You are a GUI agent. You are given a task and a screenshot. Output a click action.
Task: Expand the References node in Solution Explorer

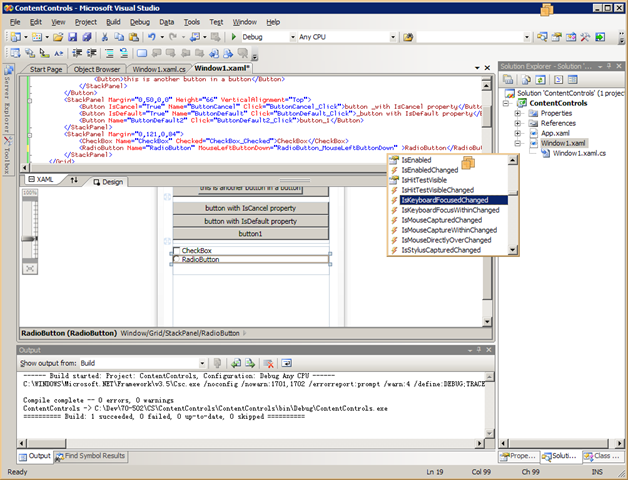click(517, 123)
